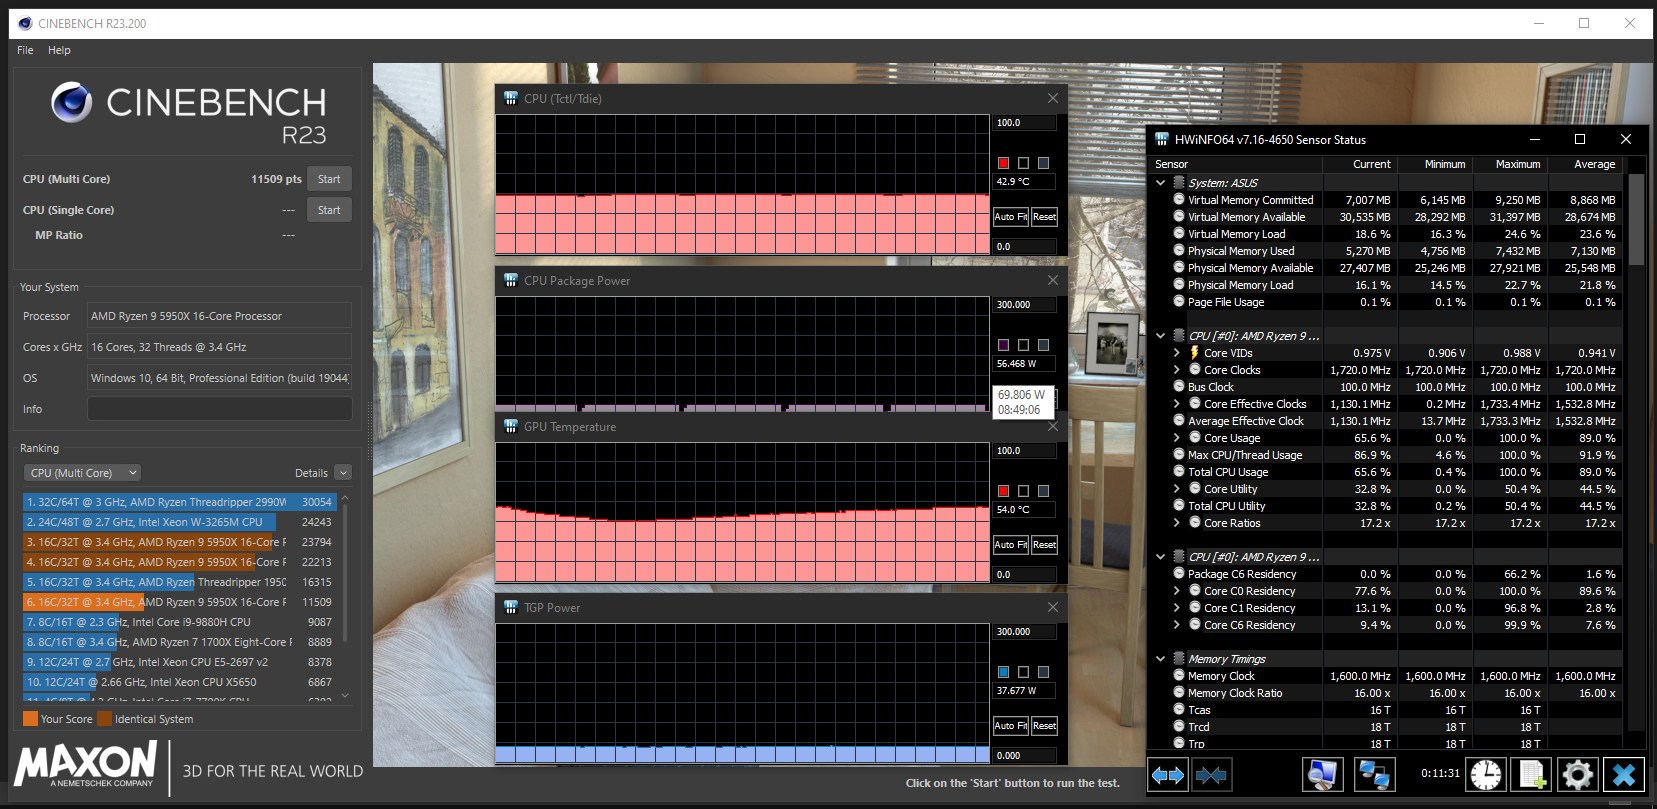Expand the Core Ratios row
This screenshot has width=1657, height=809.
point(1176,522)
